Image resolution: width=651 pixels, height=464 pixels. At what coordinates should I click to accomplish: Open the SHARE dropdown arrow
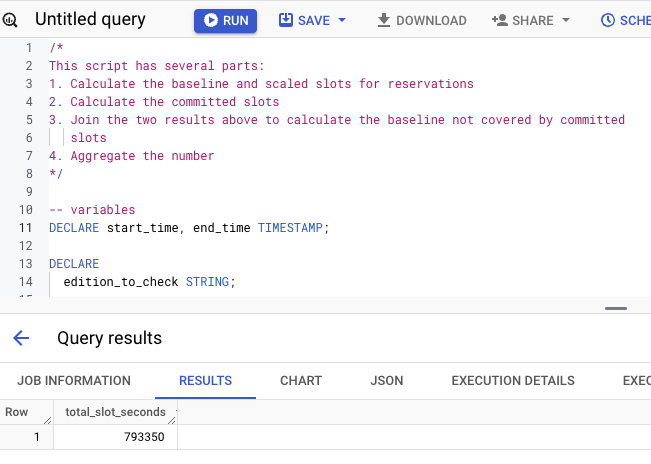[565, 20]
